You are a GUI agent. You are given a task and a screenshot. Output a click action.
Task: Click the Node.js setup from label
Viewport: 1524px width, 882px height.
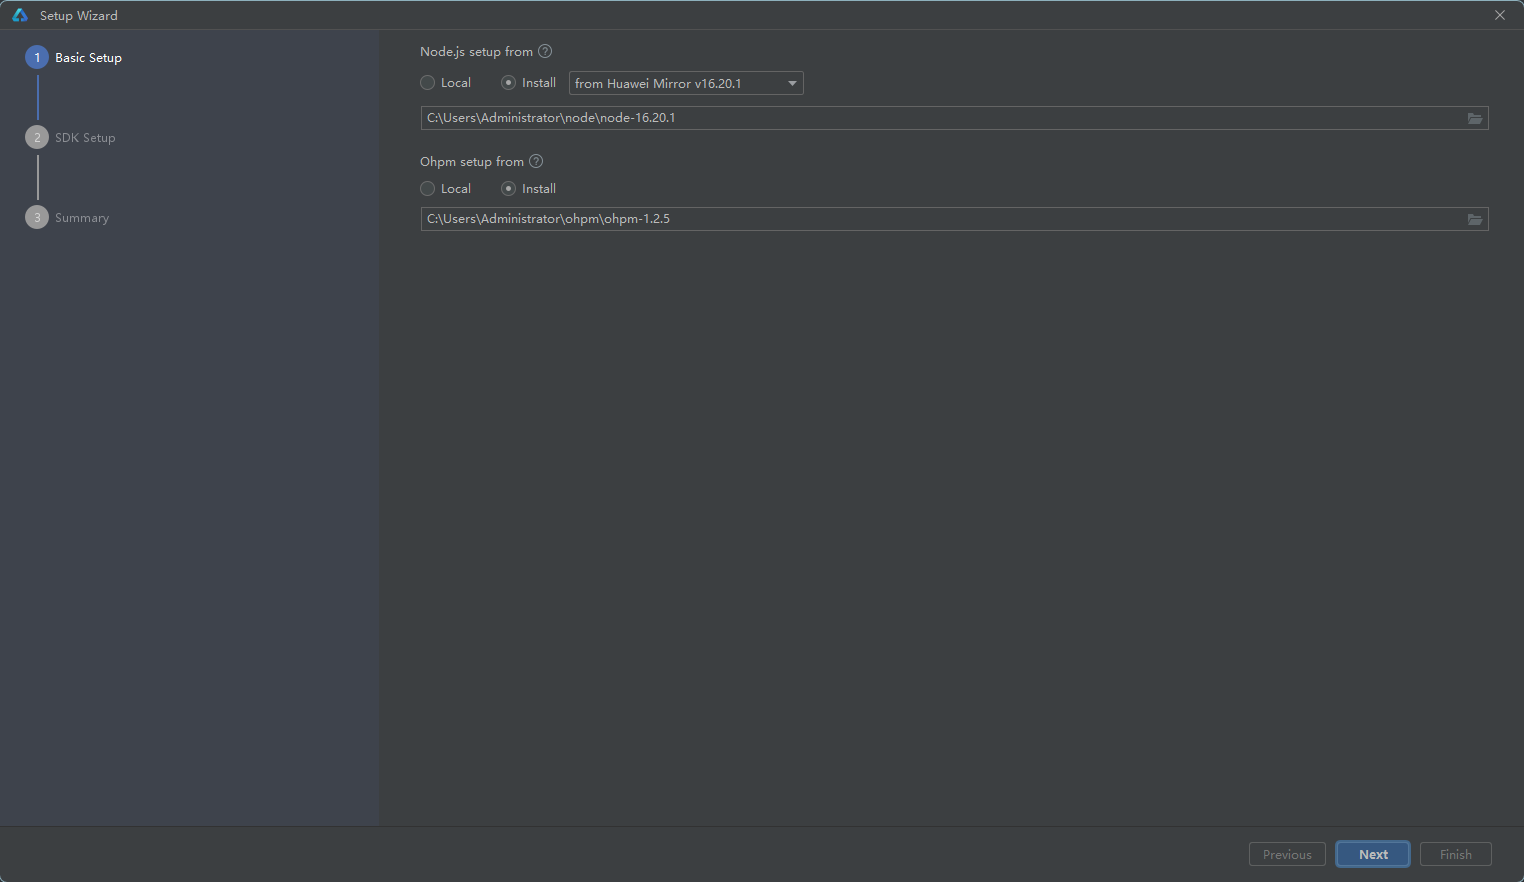click(x=476, y=52)
